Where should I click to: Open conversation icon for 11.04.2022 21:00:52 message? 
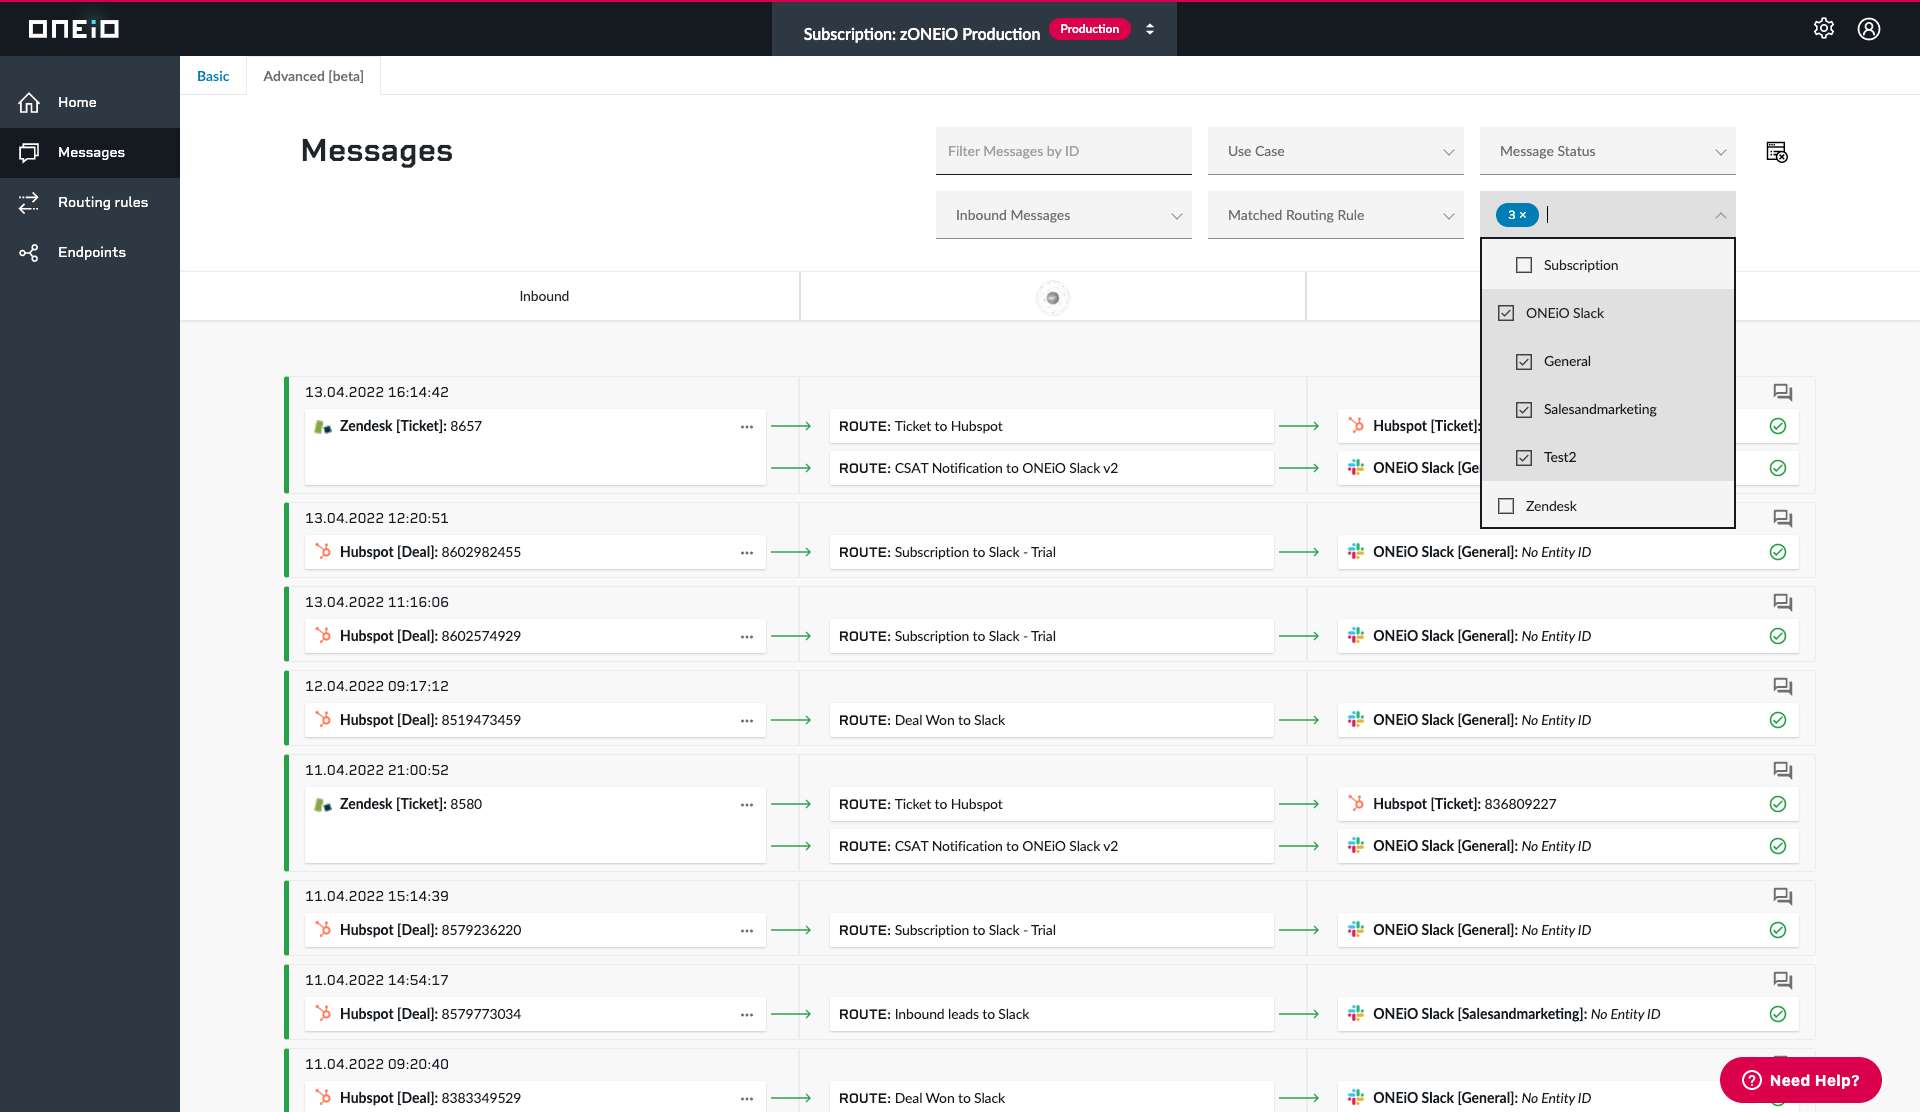click(x=1782, y=770)
